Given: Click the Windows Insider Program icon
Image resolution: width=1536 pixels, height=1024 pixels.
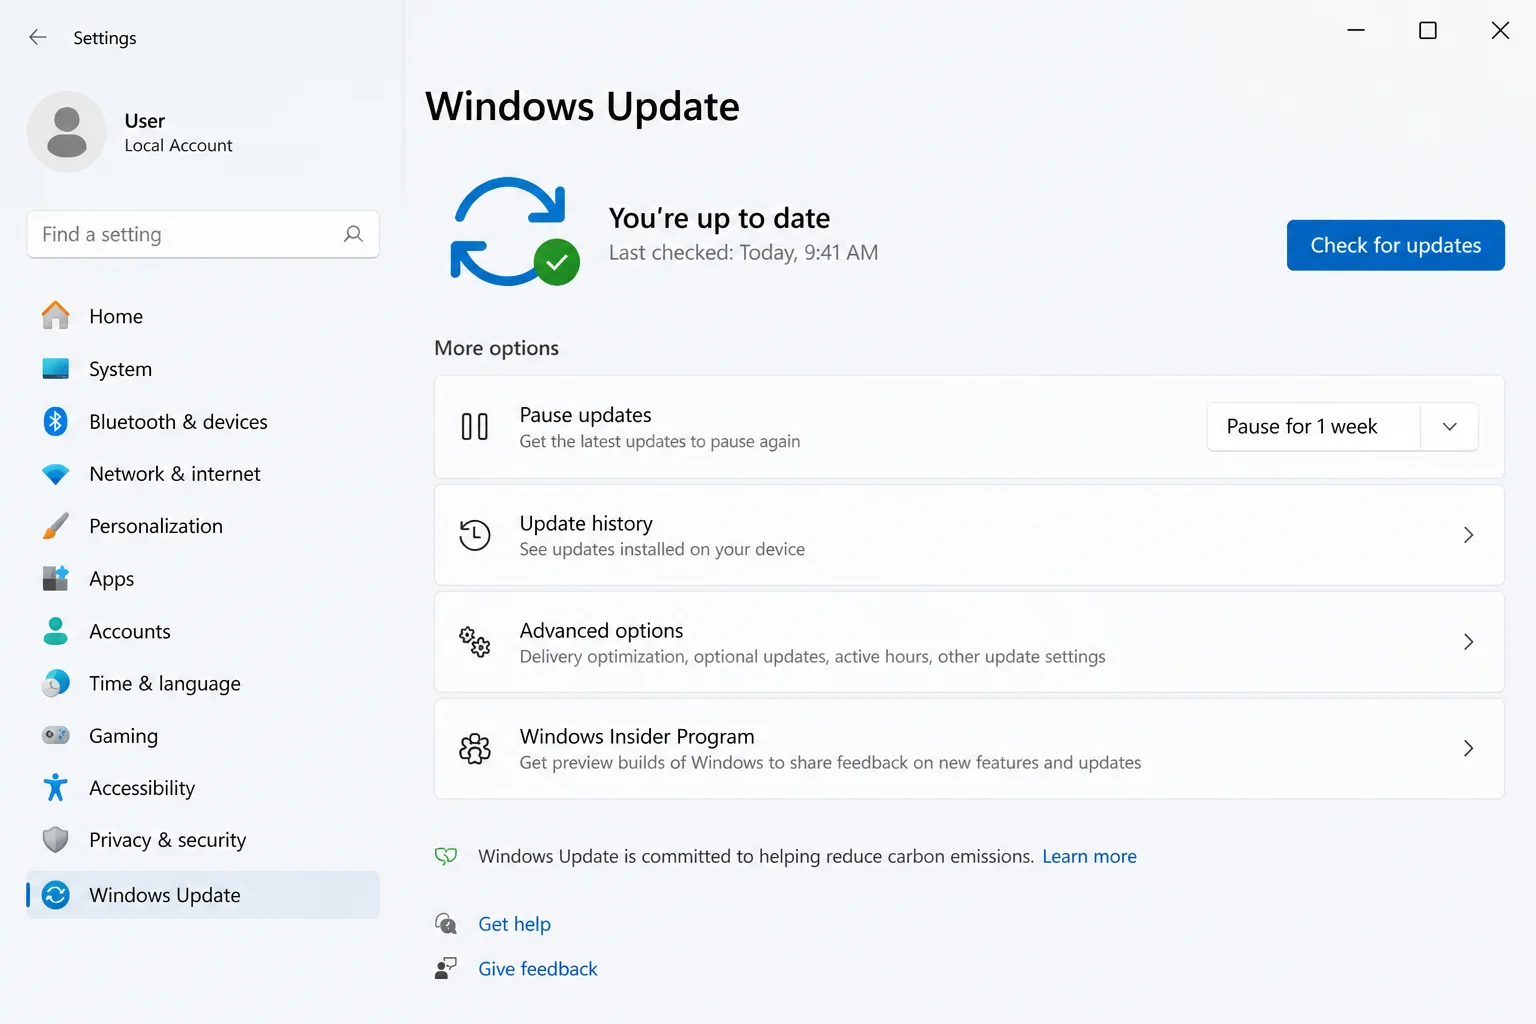Looking at the screenshot, I should (x=475, y=748).
